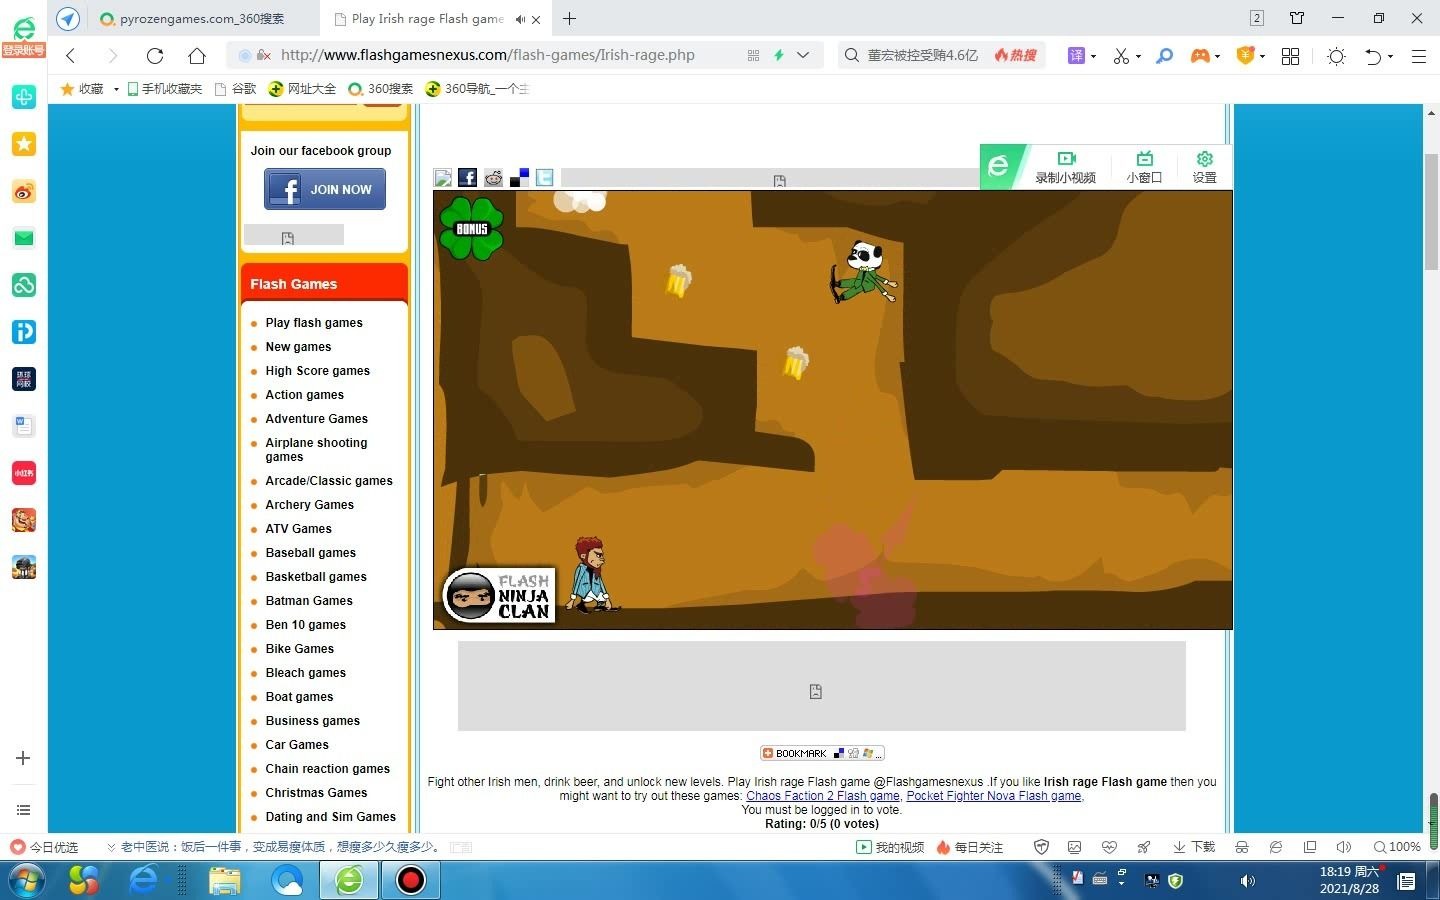The image size is (1440, 900).
Task: Open Airplane shooting games link
Action: (x=316, y=450)
